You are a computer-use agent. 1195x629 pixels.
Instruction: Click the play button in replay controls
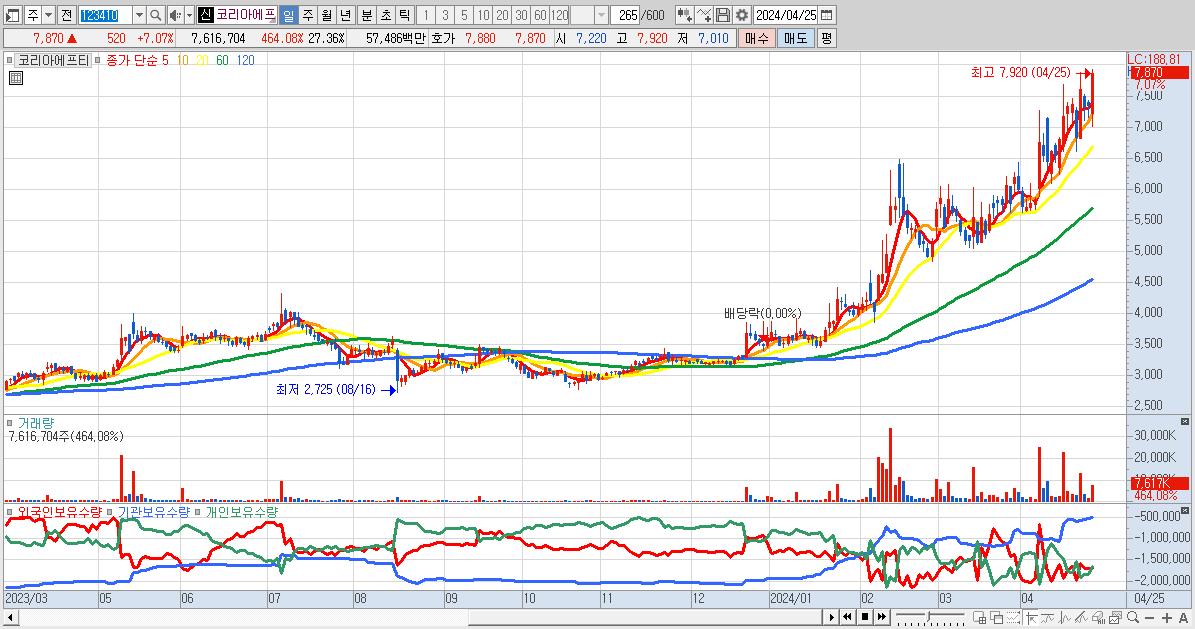[x=831, y=617]
